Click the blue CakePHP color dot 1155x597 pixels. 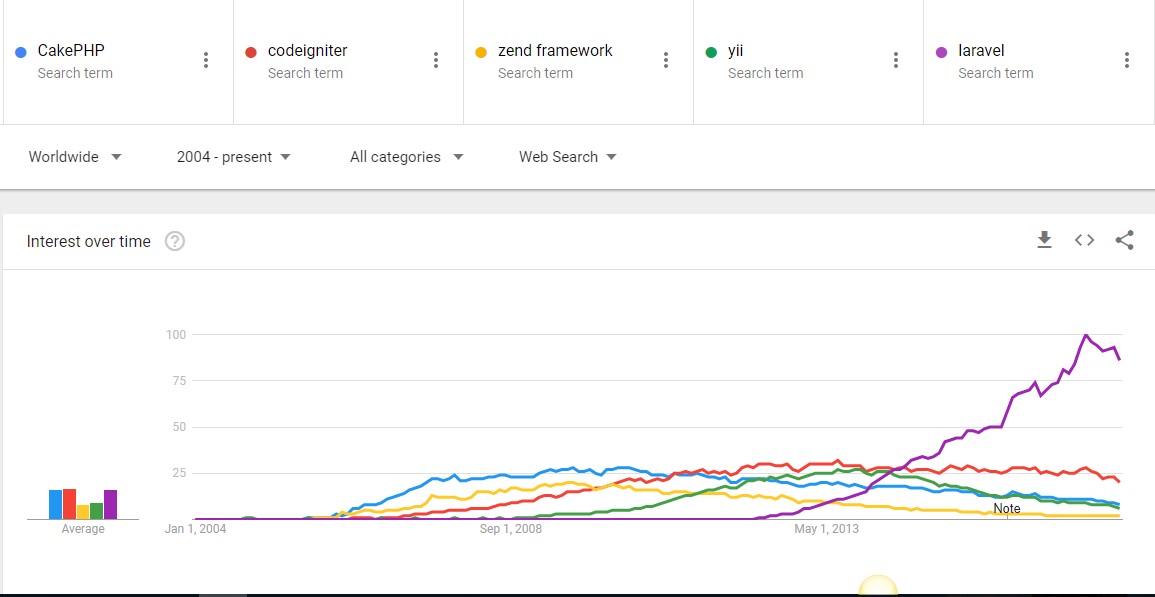[21, 52]
